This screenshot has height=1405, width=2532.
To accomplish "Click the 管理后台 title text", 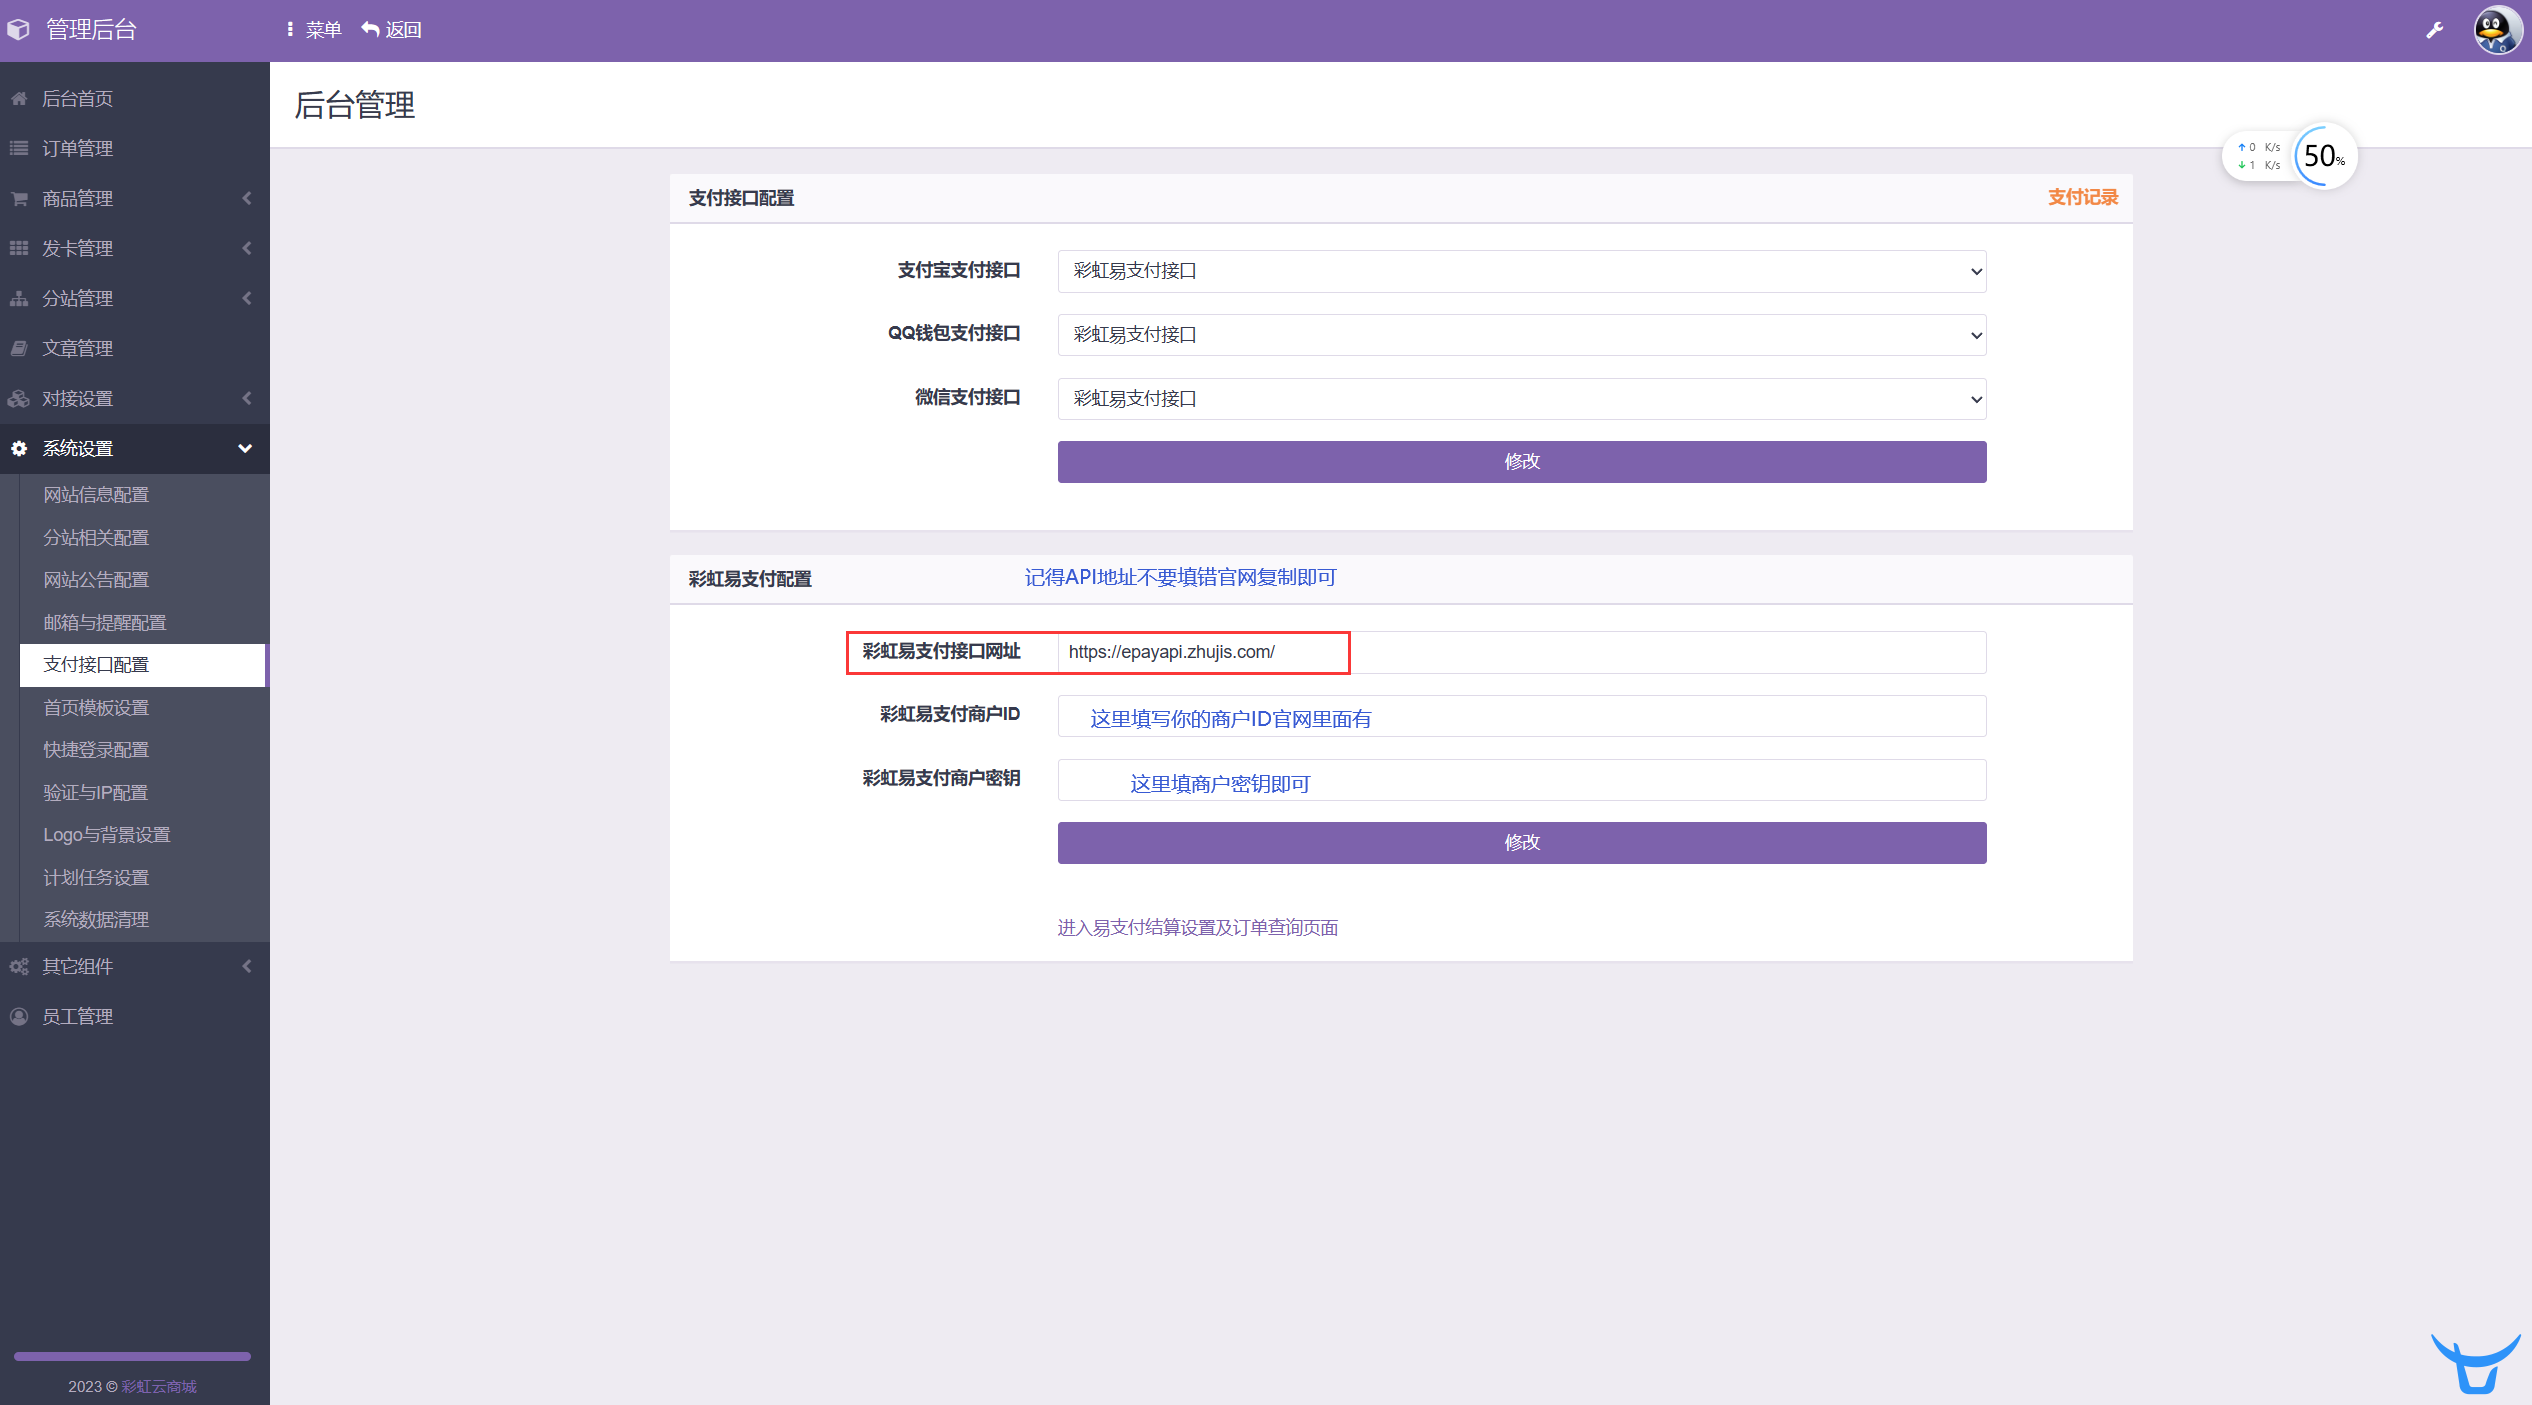I will (92, 30).
